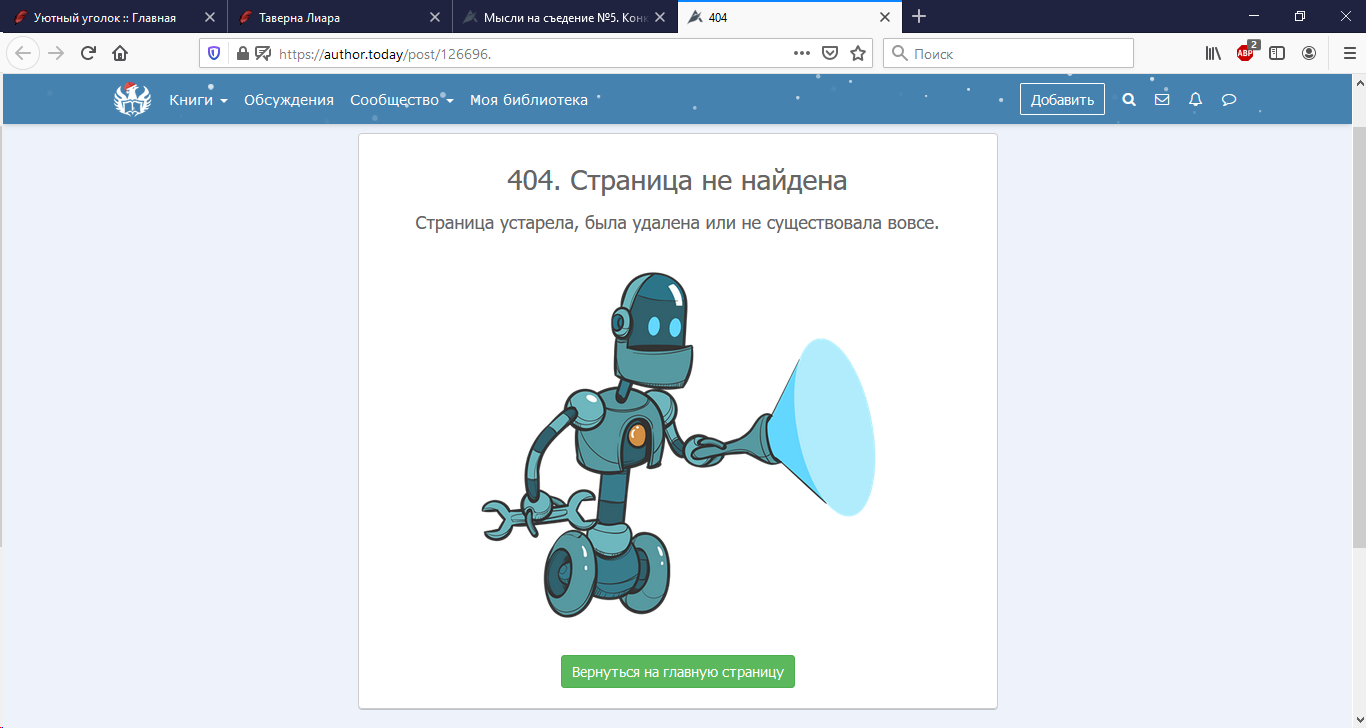Bookmark this page with star icon
Screen dimensions: 1366x728
(x=857, y=54)
